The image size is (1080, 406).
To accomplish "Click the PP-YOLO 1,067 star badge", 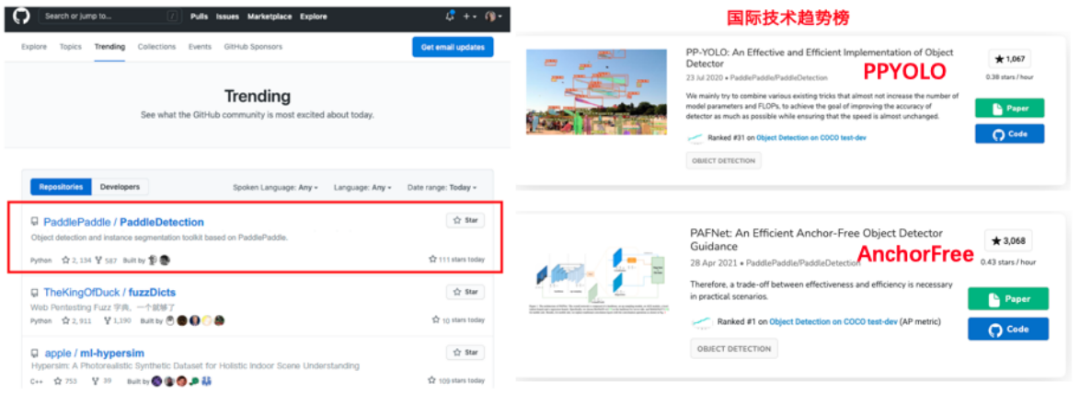I will coord(1010,59).
